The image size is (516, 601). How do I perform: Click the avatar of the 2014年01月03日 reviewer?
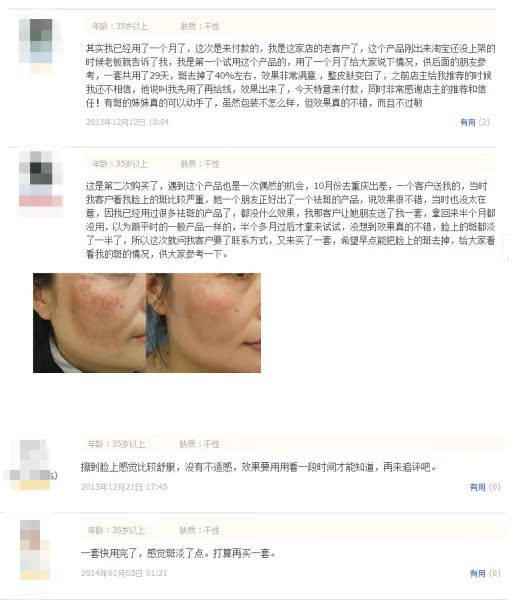[x=35, y=550]
